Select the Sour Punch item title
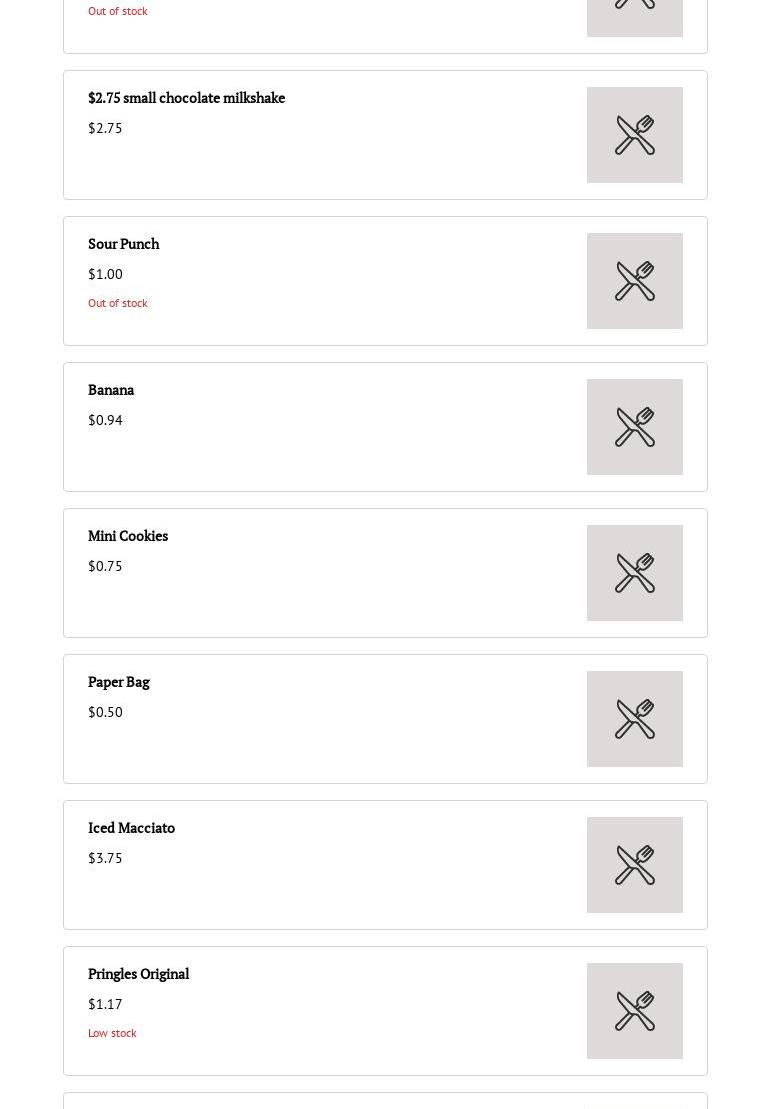 (x=123, y=244)
